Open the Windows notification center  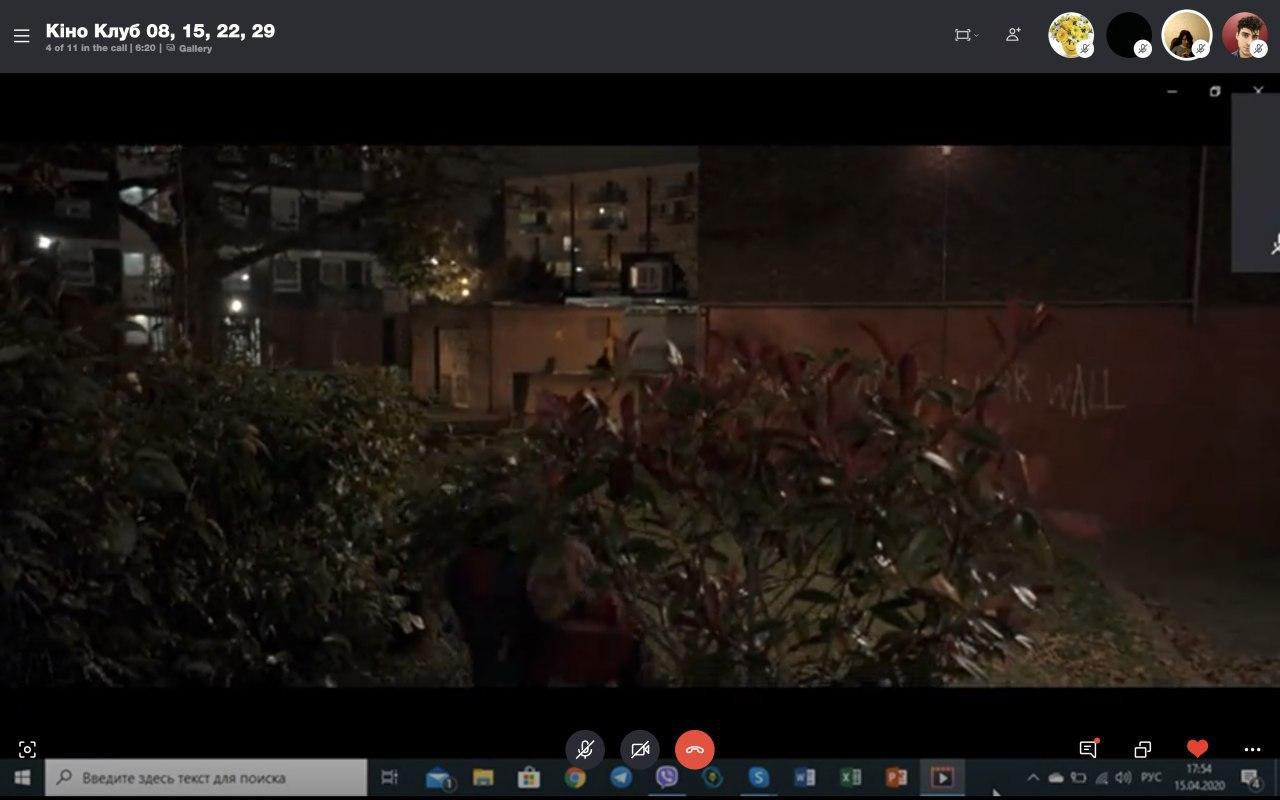[1250, 777]
